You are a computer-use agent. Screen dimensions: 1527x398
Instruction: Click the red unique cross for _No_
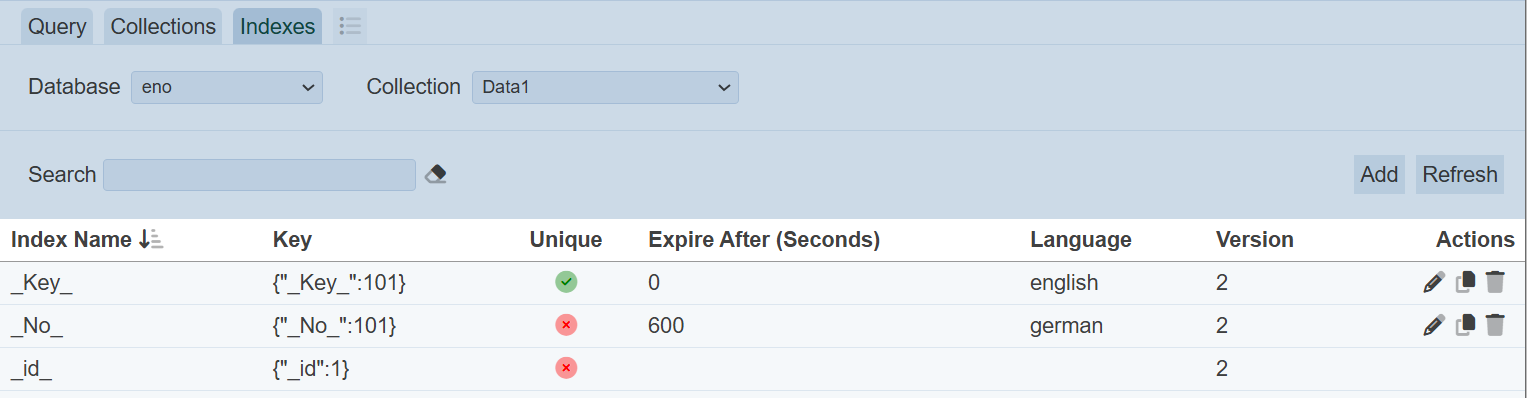(x=566, y=325)
